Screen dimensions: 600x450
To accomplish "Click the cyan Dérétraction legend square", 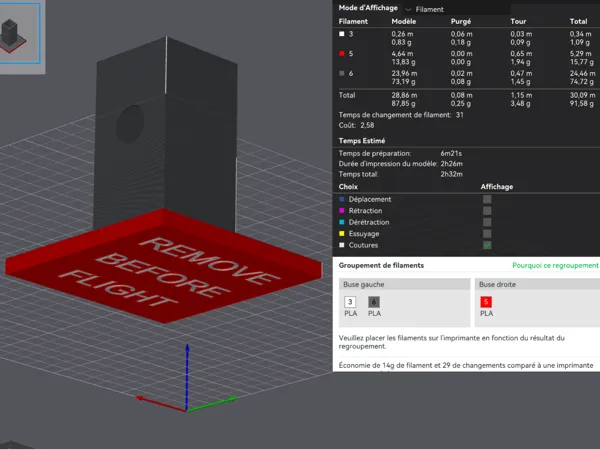I will click(x=342, y=222).
